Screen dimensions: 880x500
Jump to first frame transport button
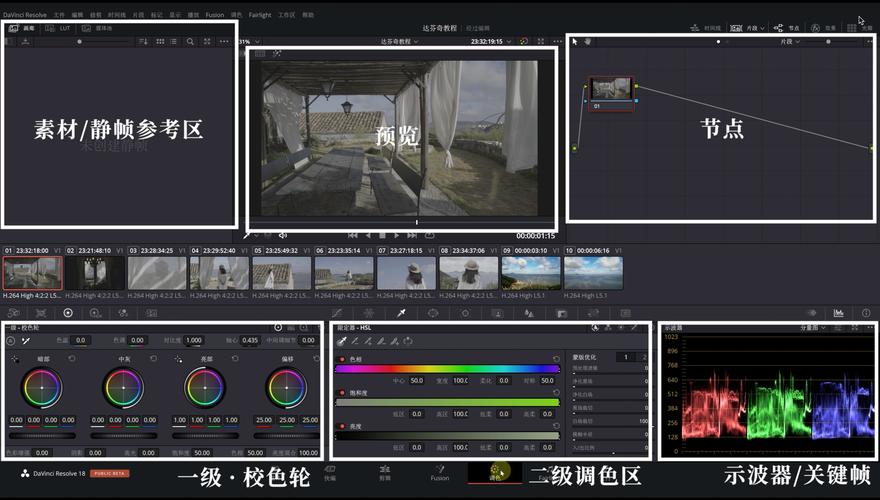click(352, 236)
